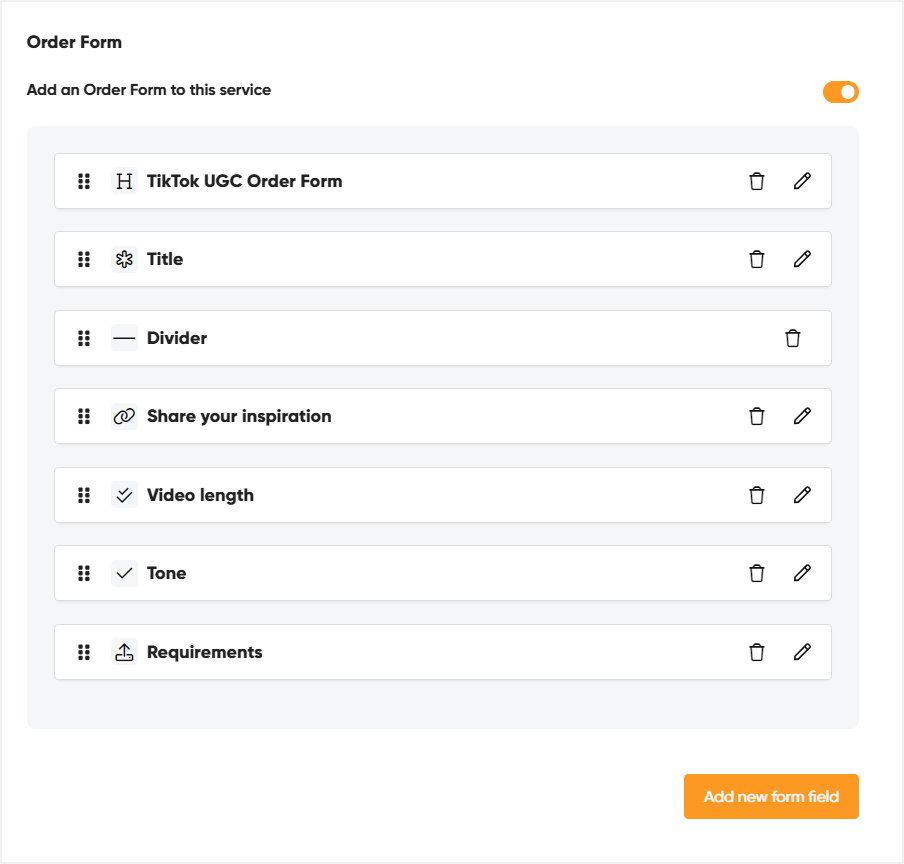Viewport: 904px width, 864px height.
Task: Edit Requirements using the pencil icon
Action: point(802,651)
